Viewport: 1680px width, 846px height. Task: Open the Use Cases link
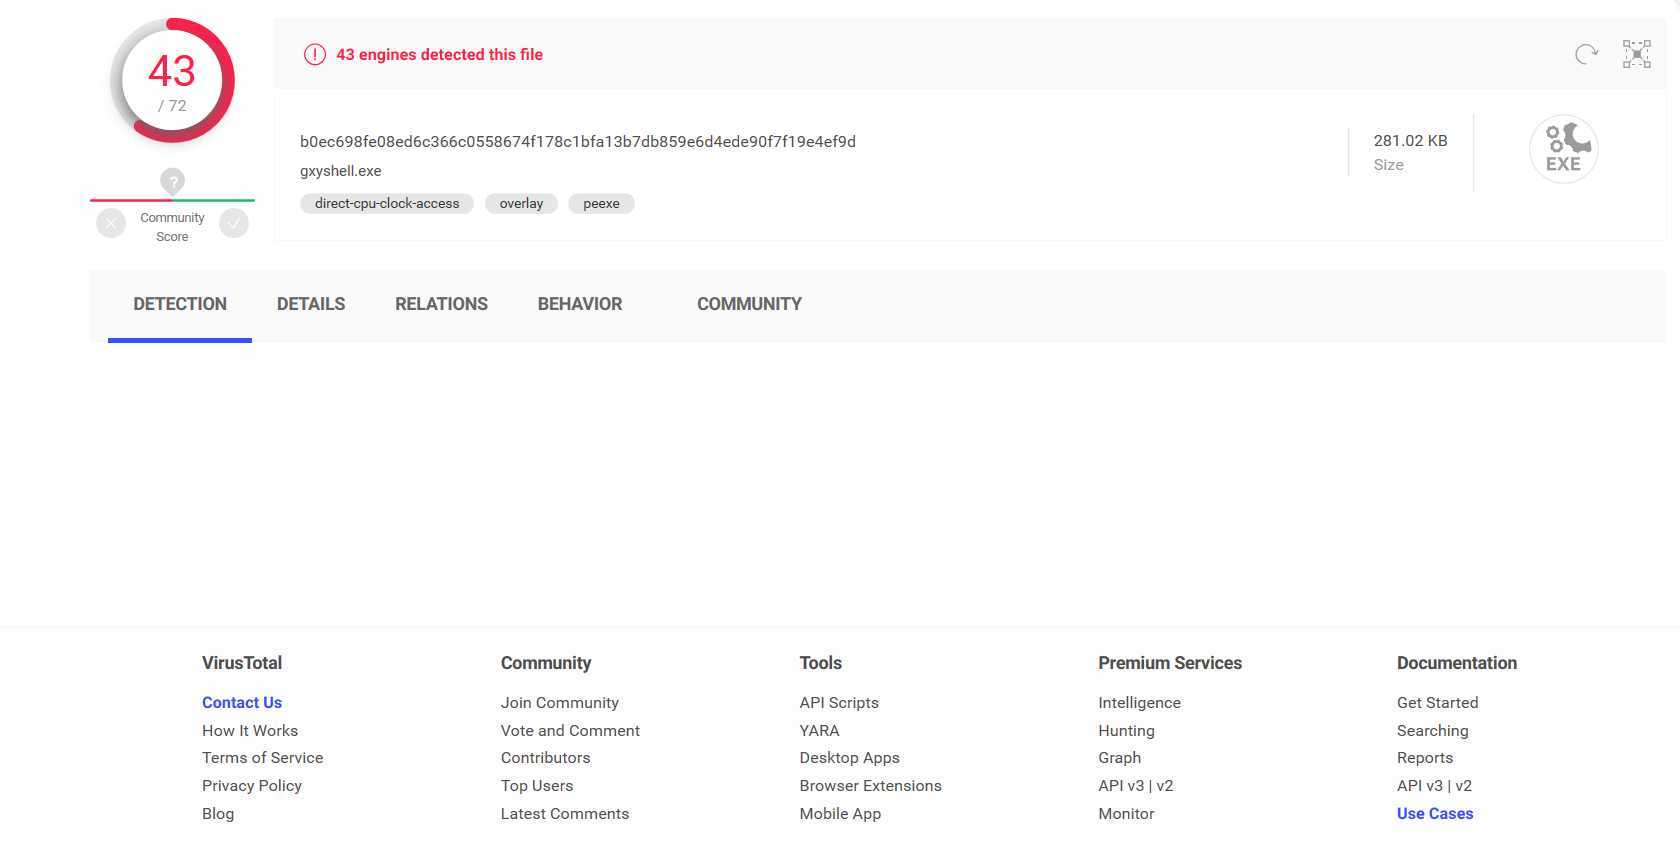tap(1435, 813)
